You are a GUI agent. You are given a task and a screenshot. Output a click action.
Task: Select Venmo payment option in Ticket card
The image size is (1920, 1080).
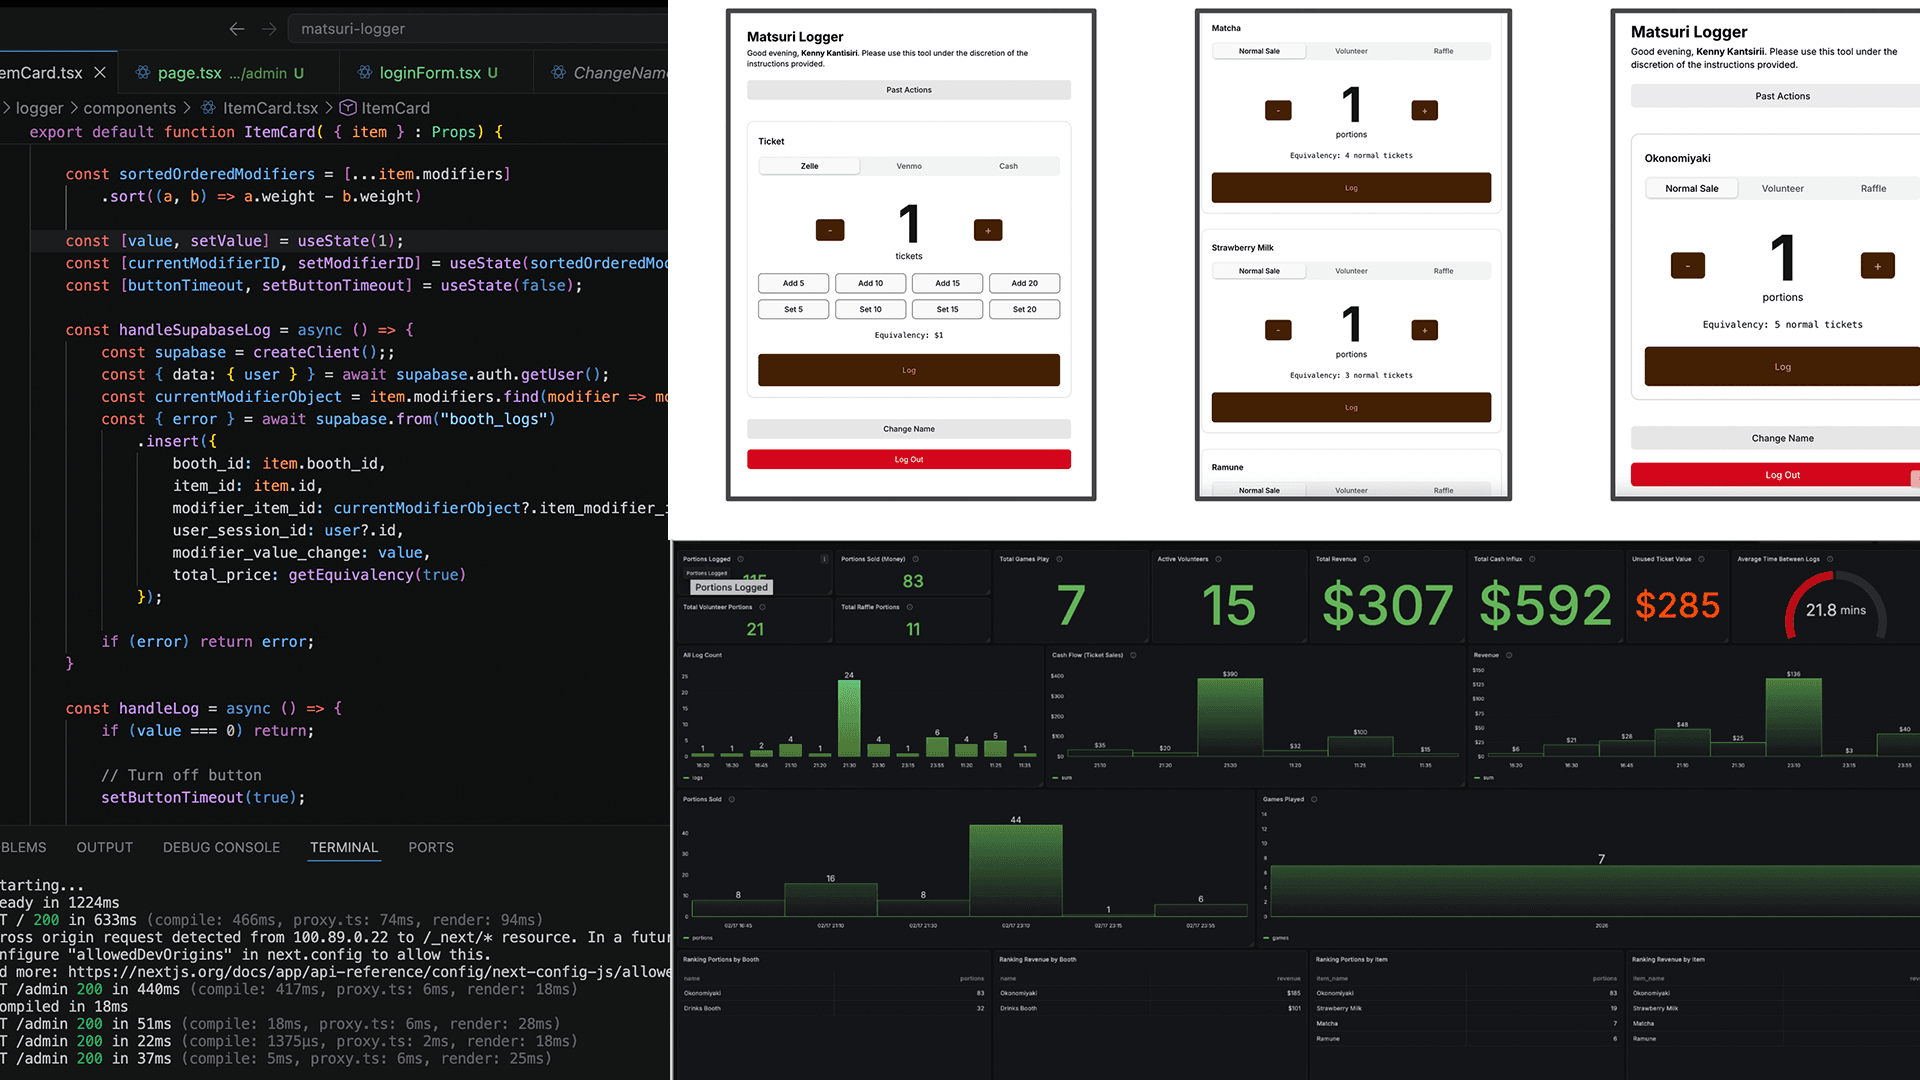click(x=909, y=166)
